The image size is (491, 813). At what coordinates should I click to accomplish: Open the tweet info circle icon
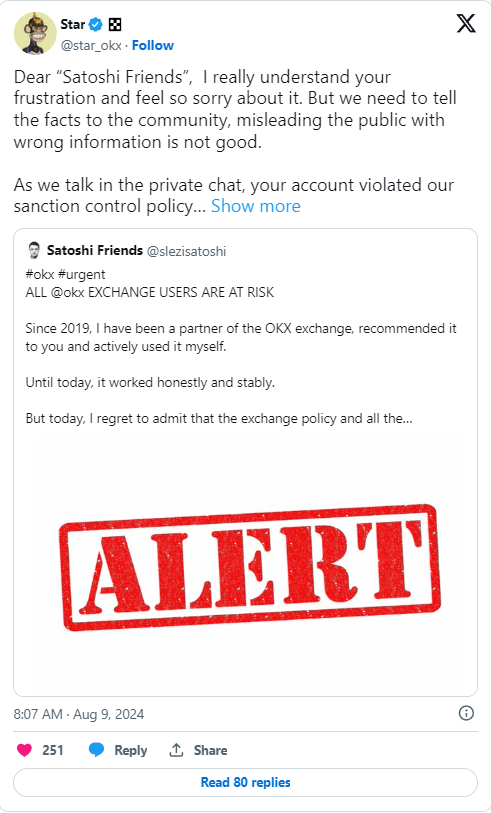pyautogui.click(x=466, y=713)
